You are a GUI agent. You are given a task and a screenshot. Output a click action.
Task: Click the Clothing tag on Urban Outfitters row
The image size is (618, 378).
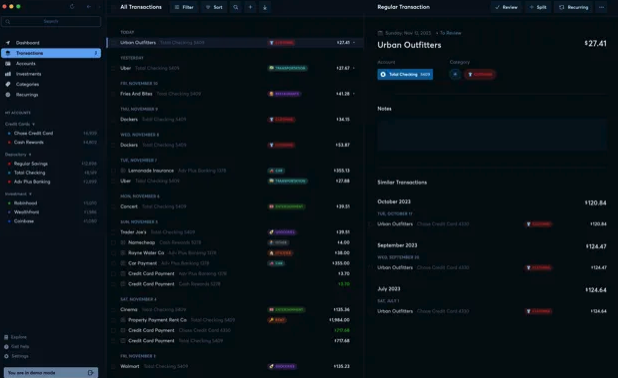281,43
